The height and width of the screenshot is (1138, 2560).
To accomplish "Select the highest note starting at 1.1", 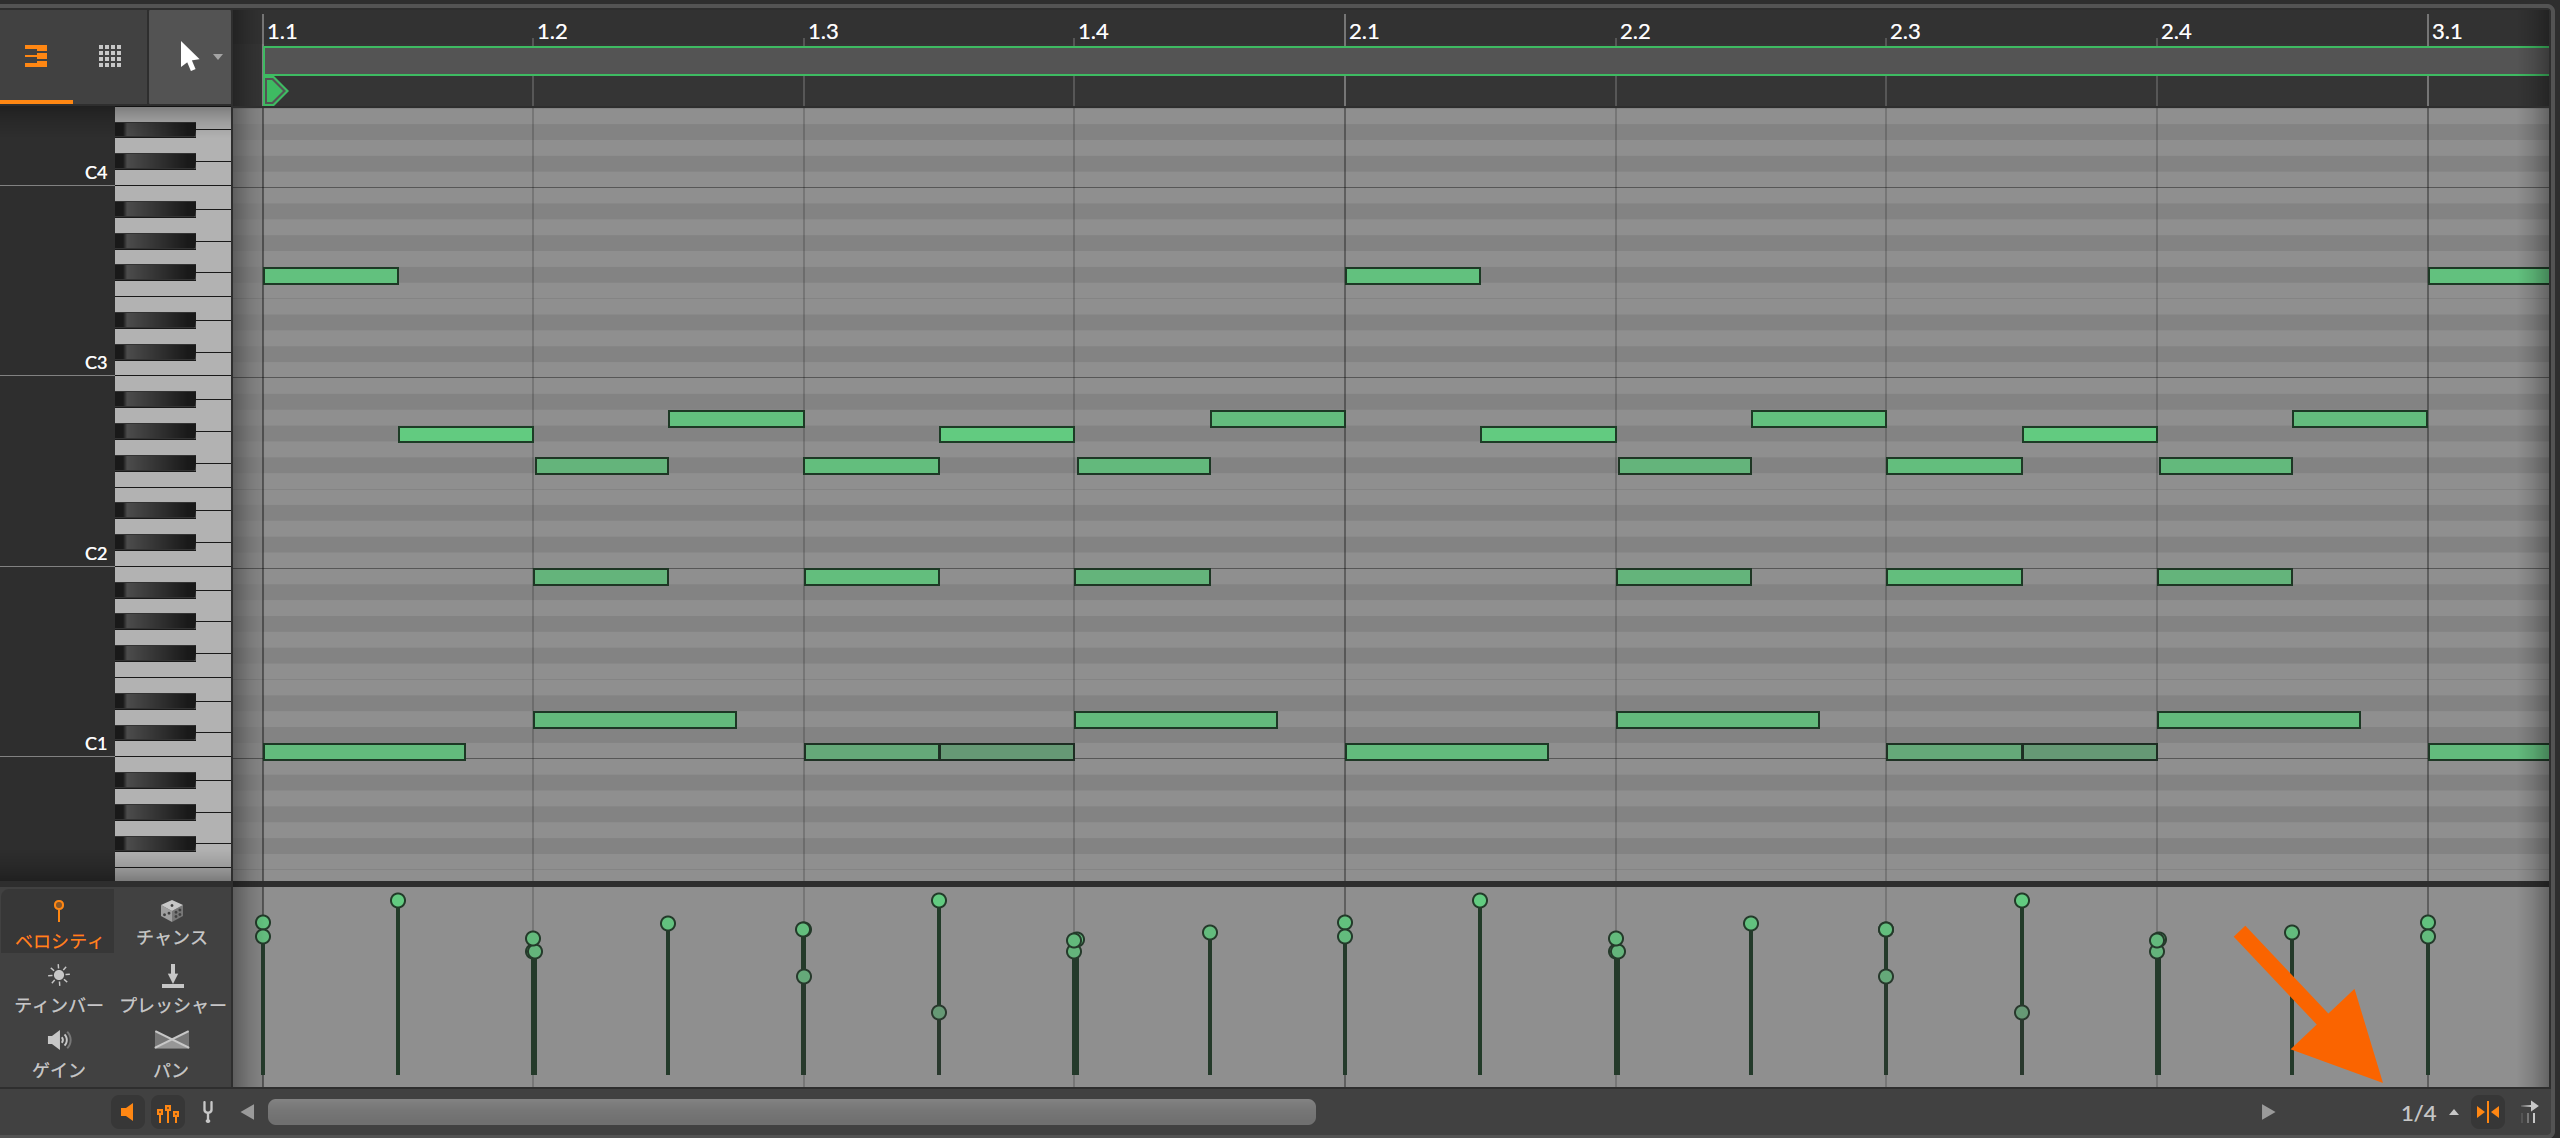I will click(x=331, y=276).
